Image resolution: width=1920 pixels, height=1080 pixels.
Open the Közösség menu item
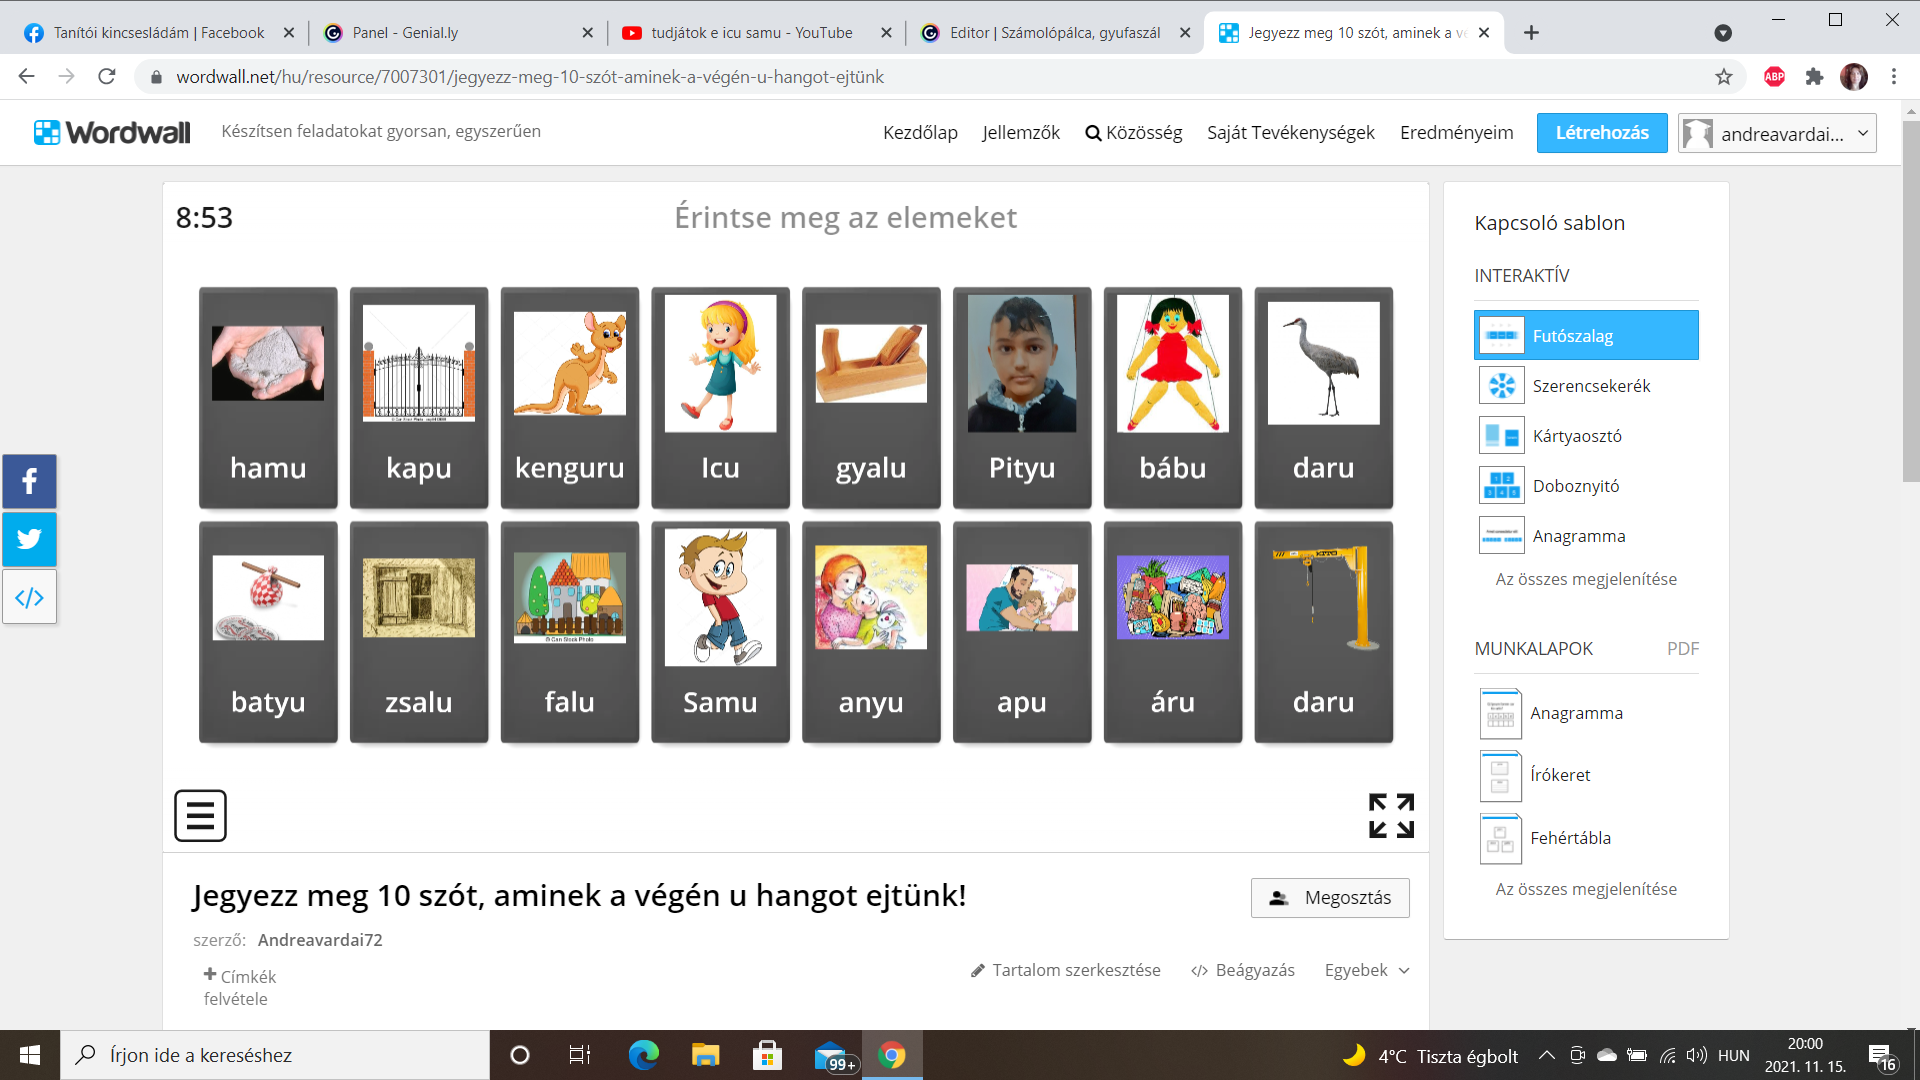click(1134, 132)
